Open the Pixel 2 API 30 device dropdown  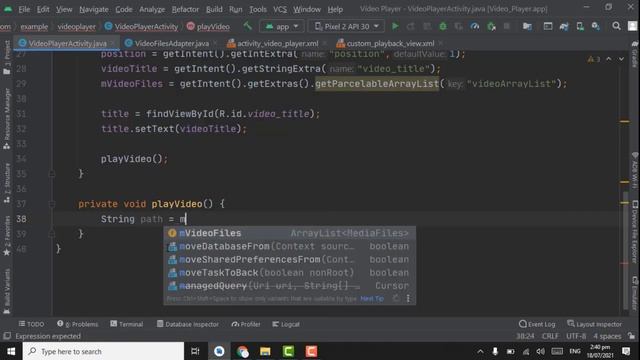[x=347, y=27]
